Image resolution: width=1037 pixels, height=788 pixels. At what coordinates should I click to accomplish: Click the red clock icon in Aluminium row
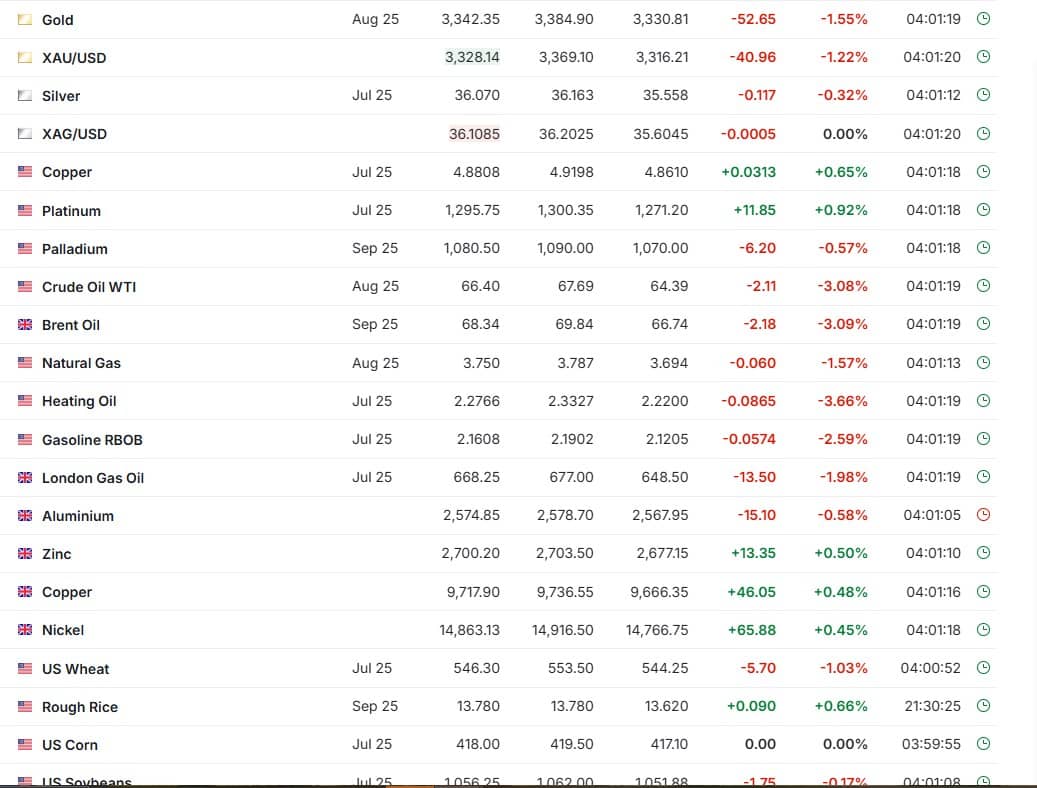point(983,516)
